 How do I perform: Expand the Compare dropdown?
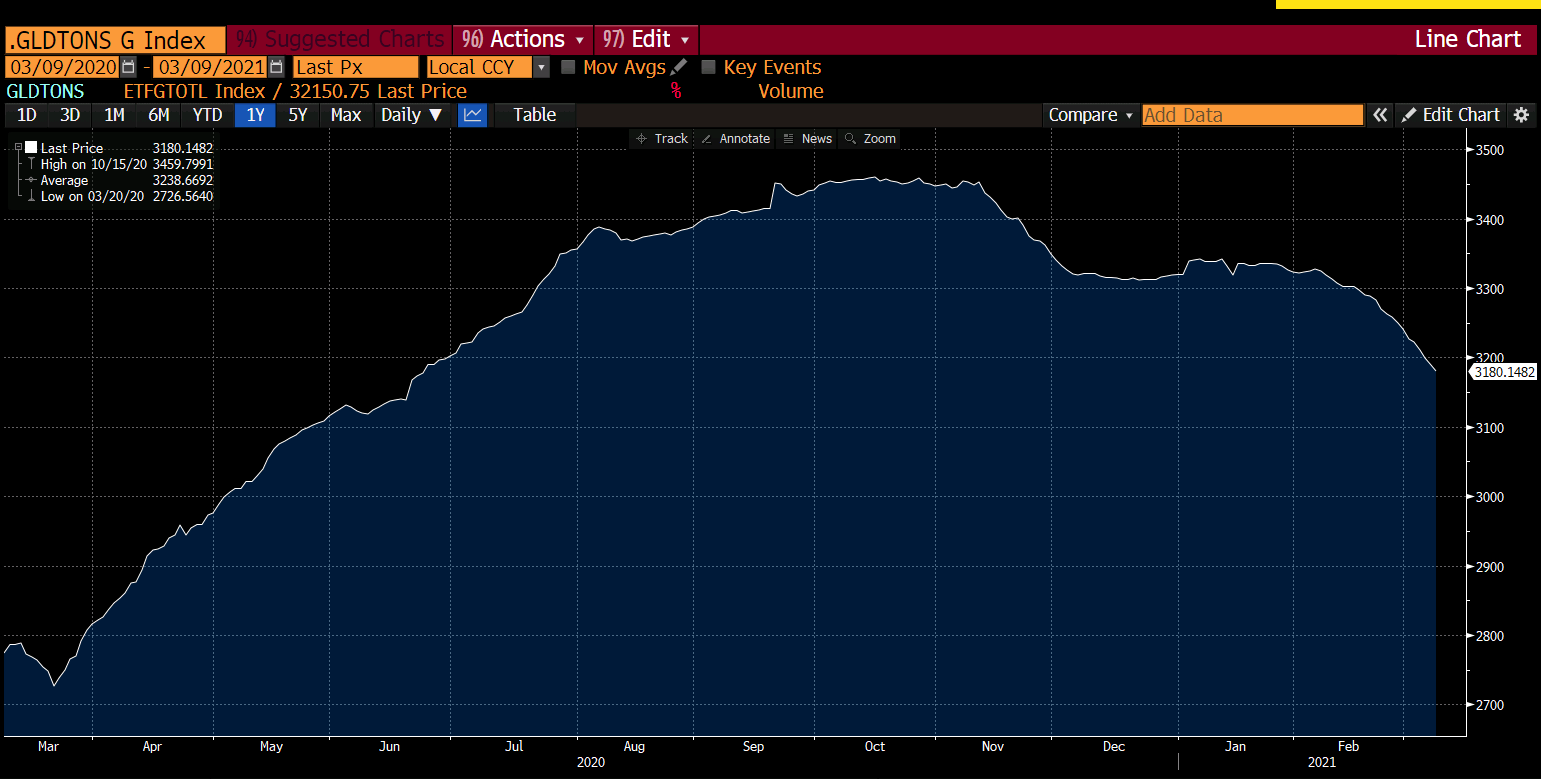point(1090,115)
